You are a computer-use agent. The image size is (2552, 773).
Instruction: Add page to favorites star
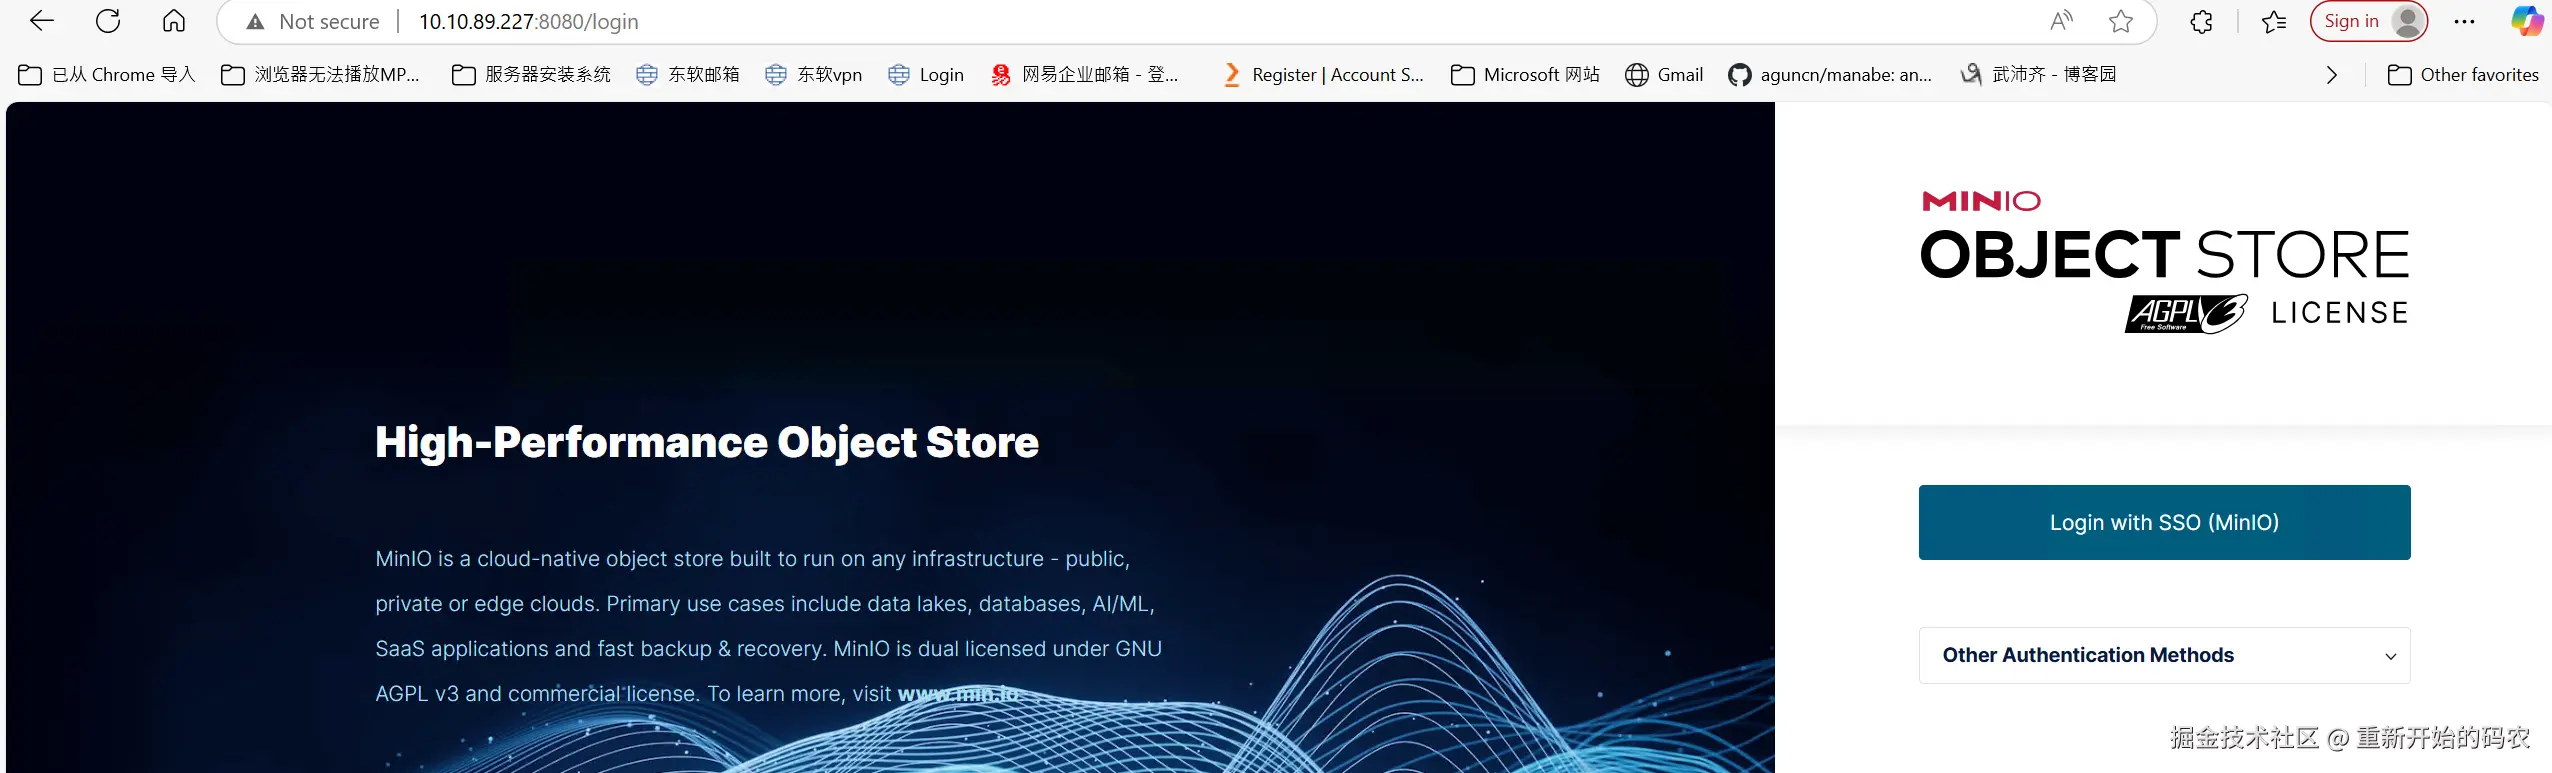pos(2121,21)
